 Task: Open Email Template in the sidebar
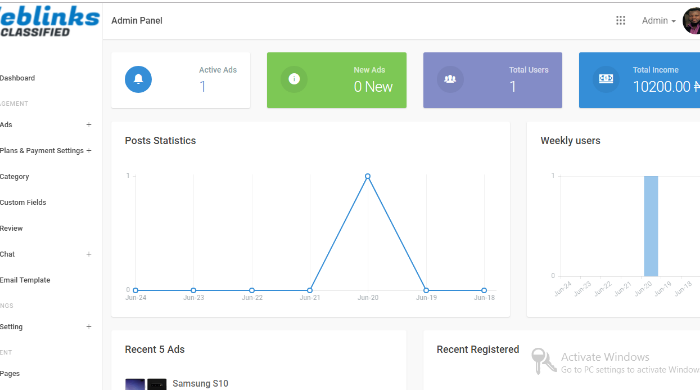[x=25, y=280]
